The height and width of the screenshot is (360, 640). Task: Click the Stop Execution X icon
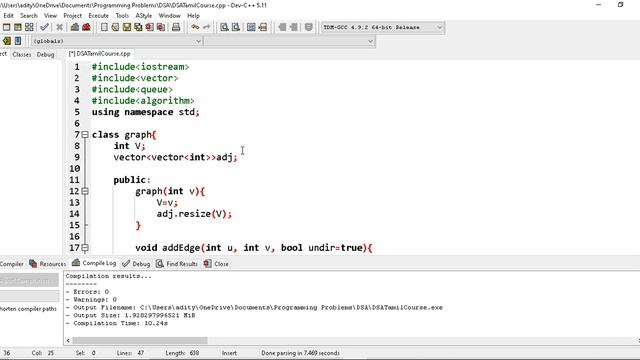(x=60, y=27)
